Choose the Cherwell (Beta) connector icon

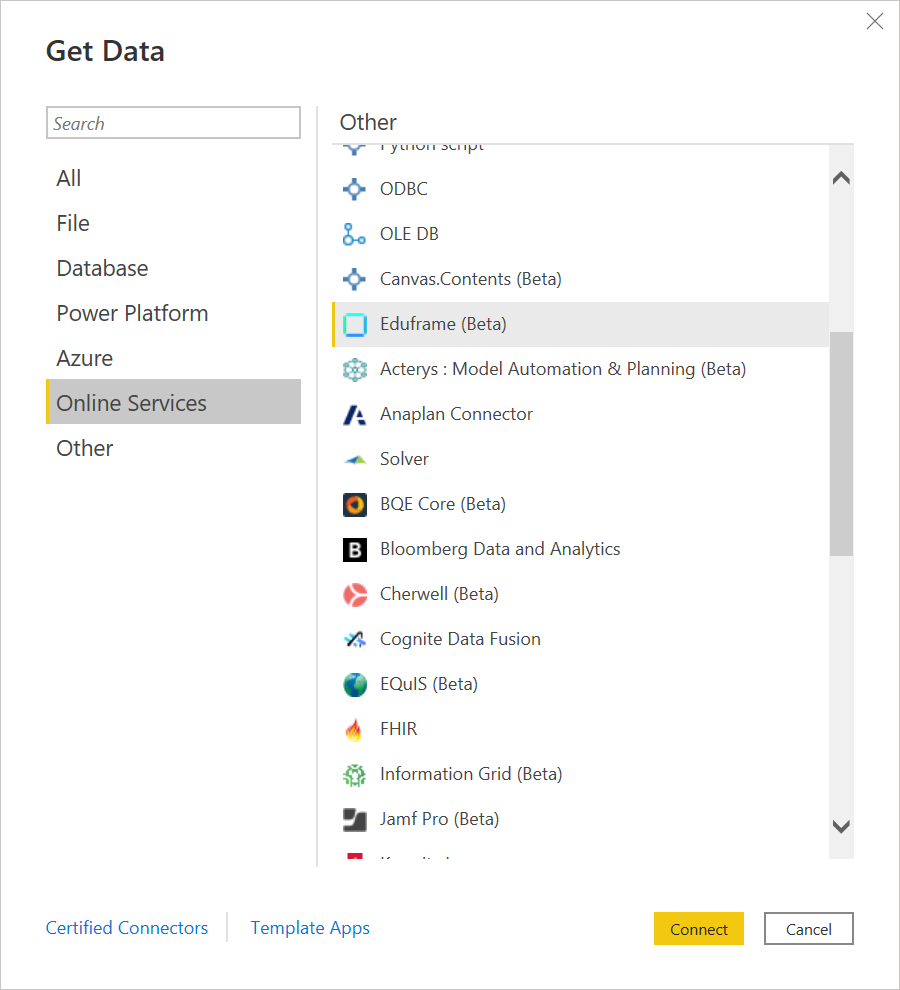pos(355,594)
